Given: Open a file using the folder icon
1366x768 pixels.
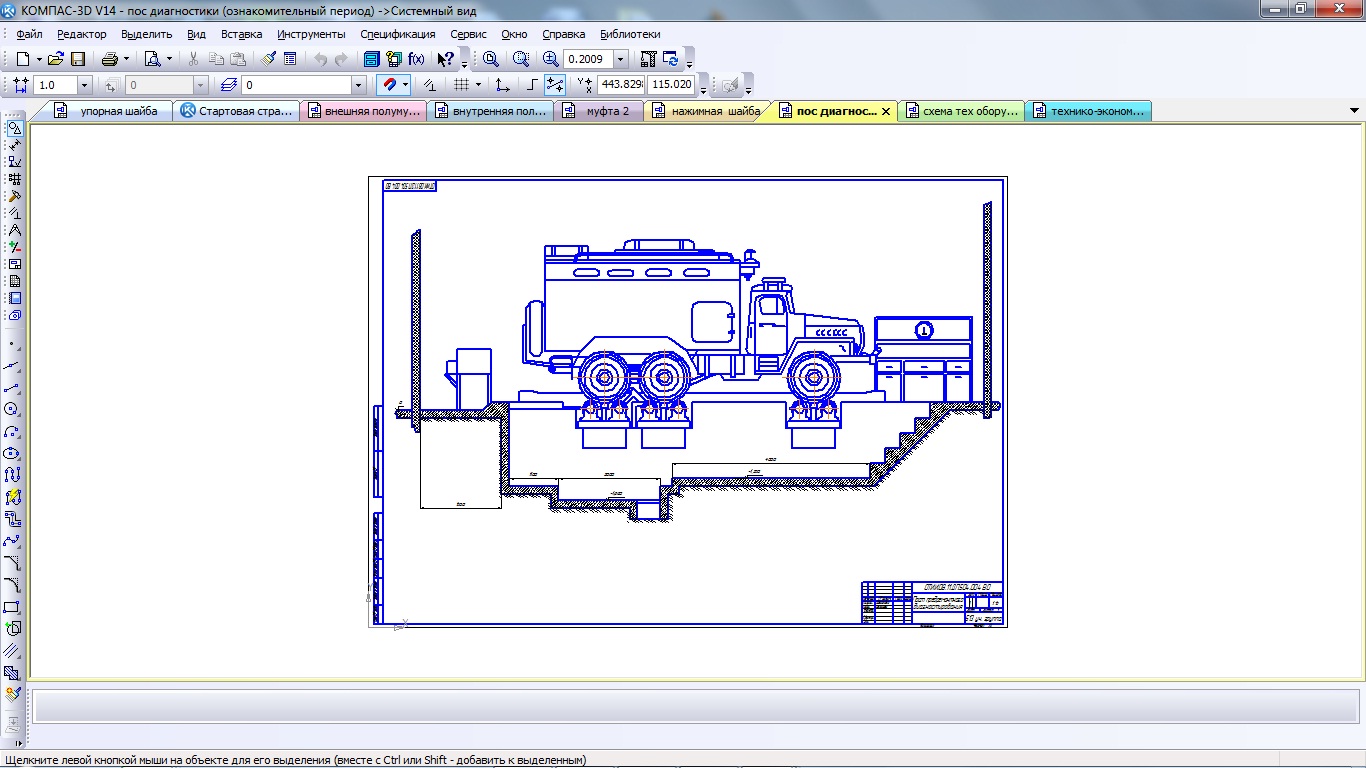Looking at the screenshot, I should pyautogui.click(x=56, y=59).
